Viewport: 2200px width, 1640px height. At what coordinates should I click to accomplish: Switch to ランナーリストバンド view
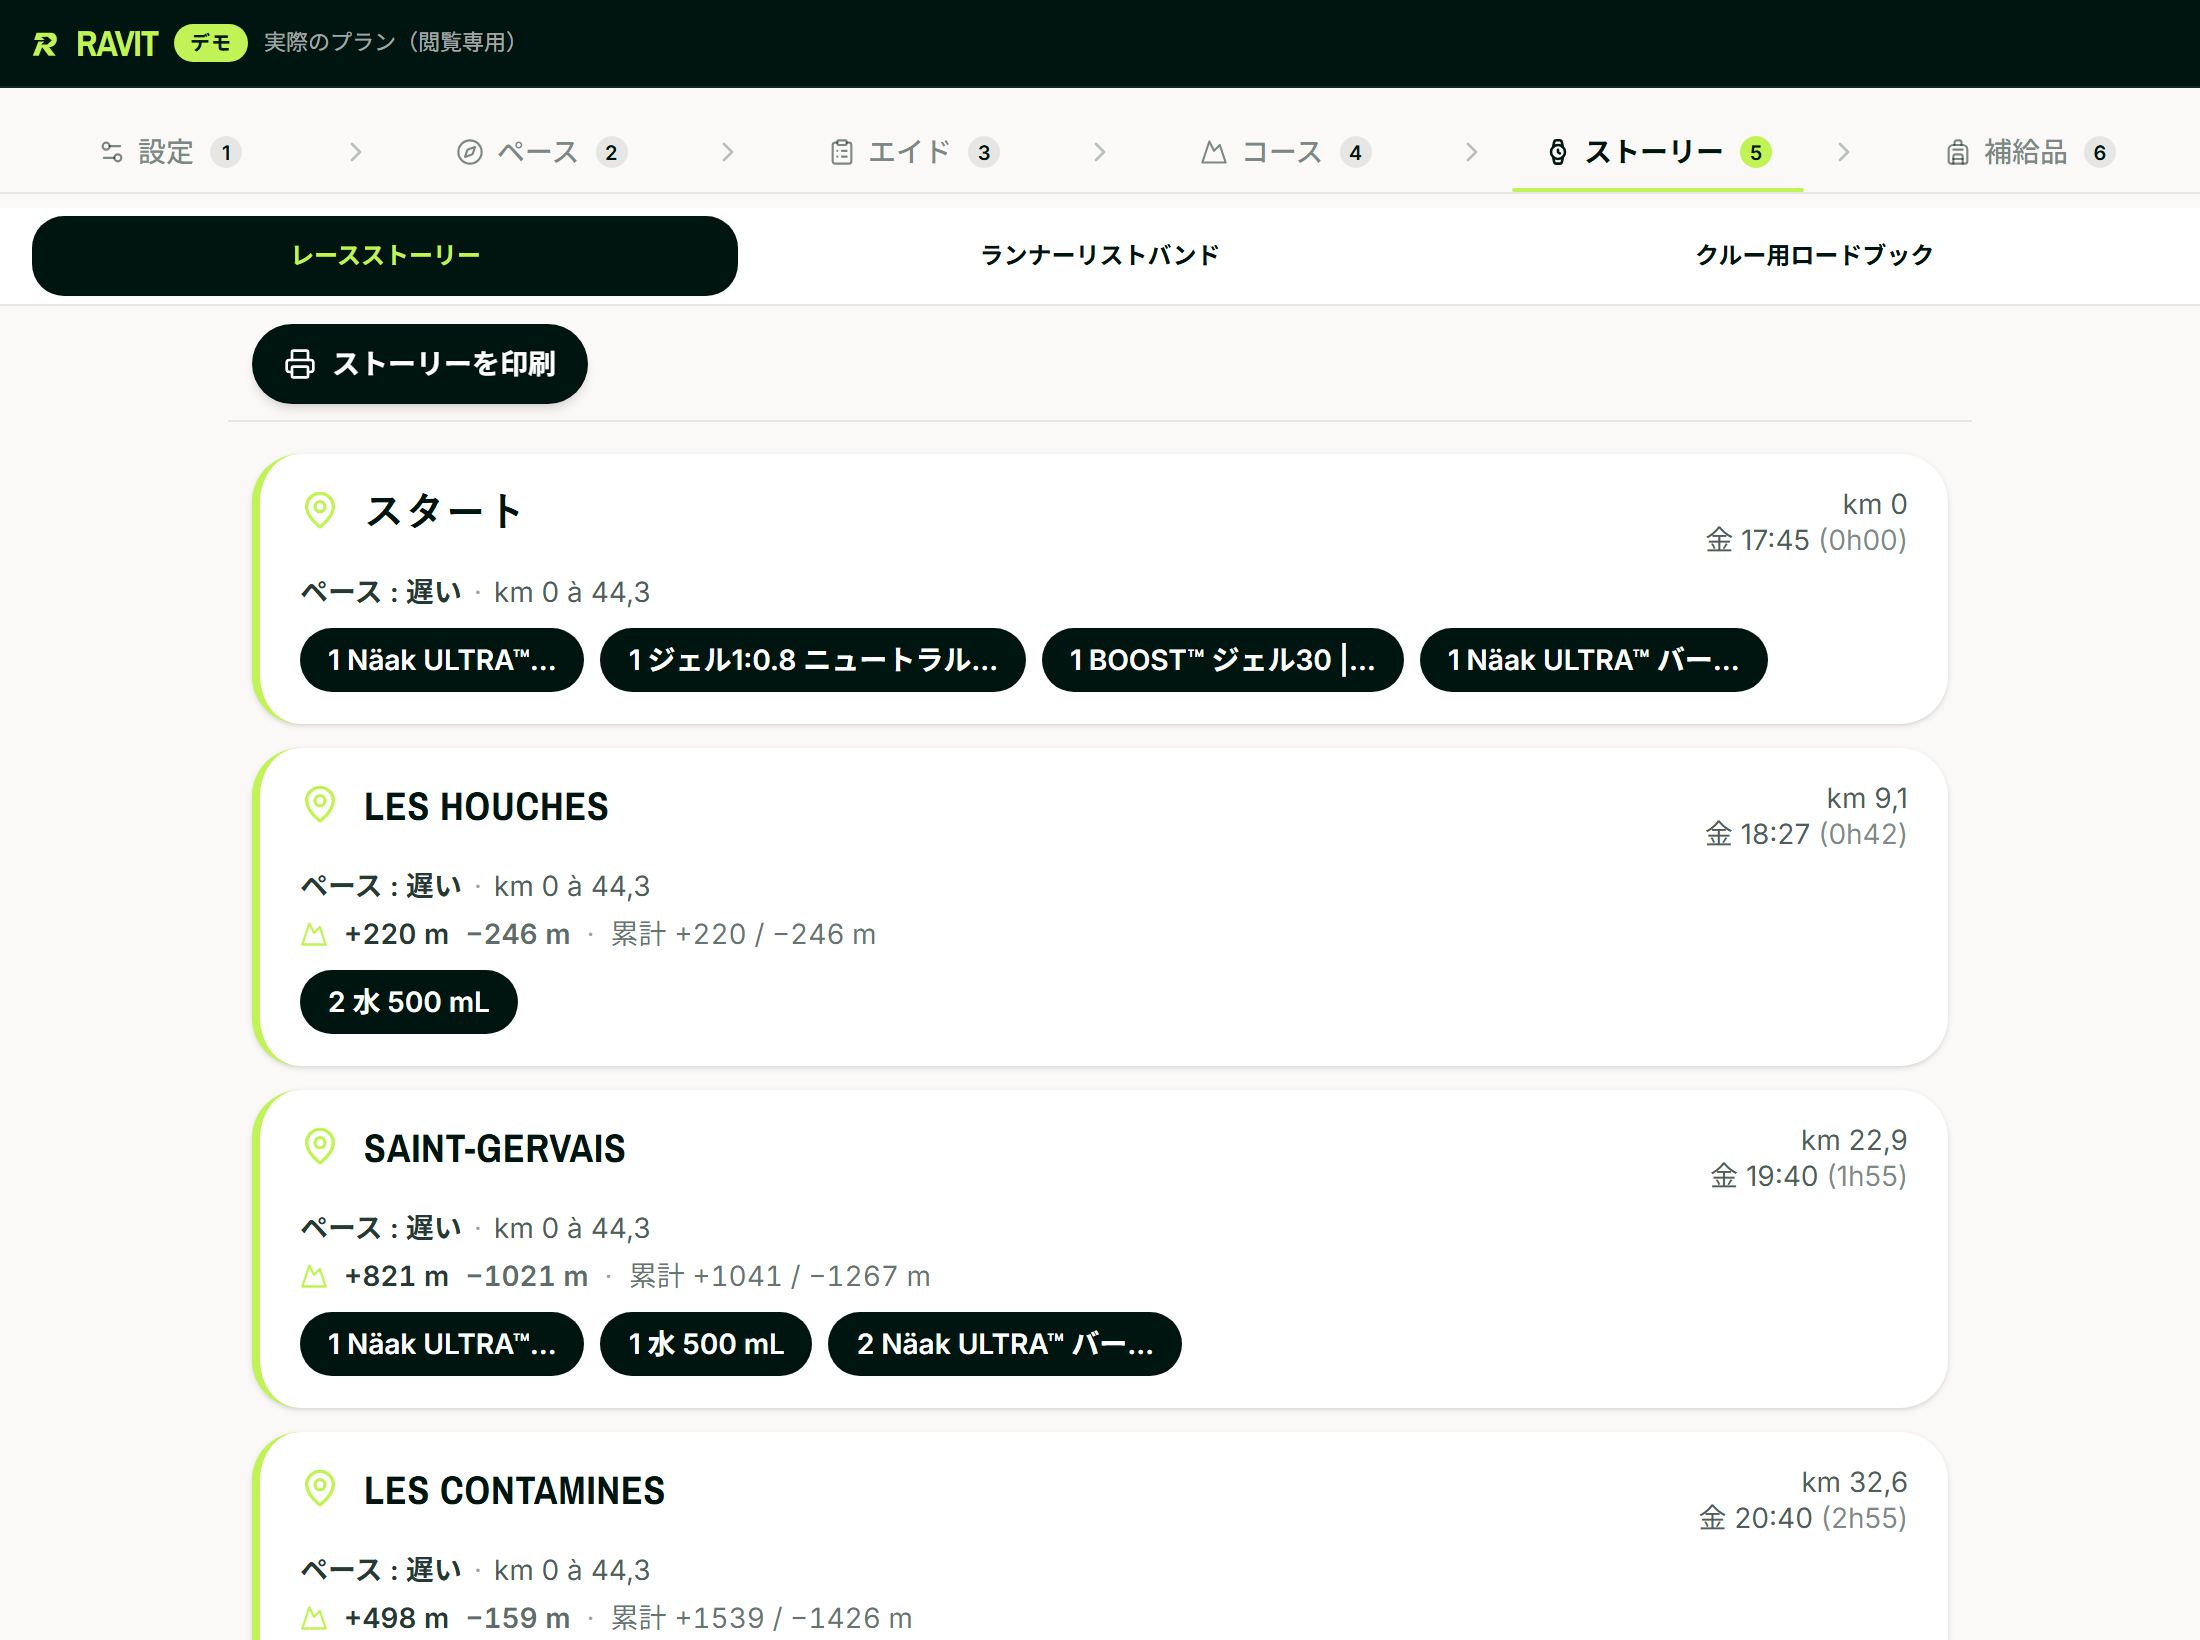pyautogui.click(x=1100, y=256)
